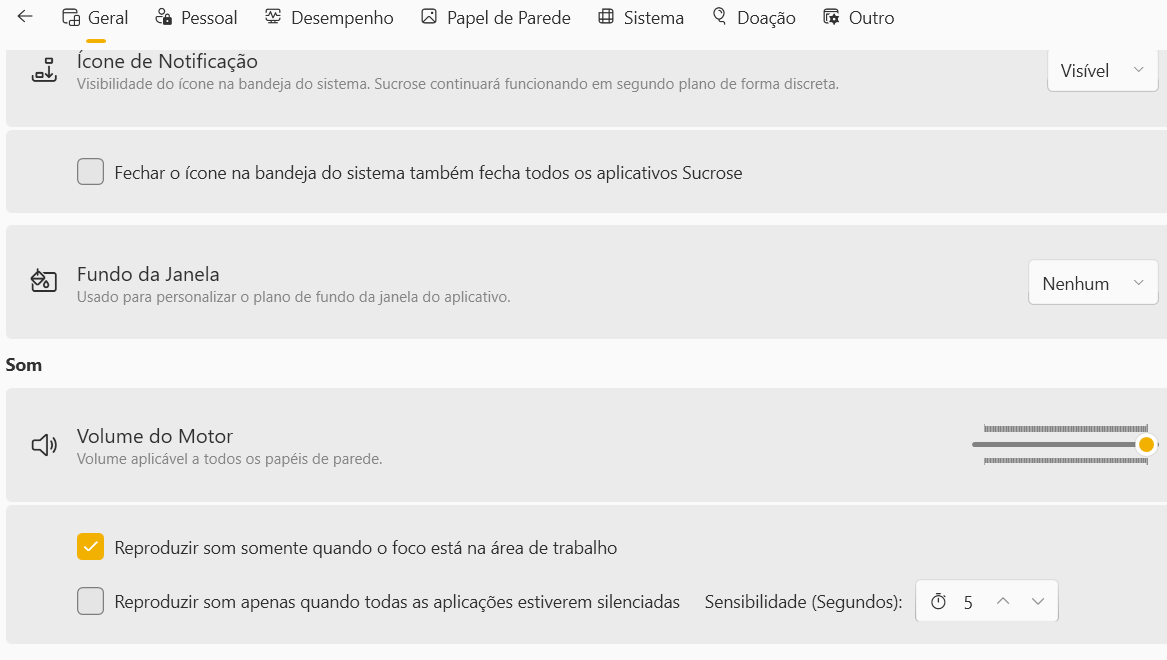Click the Volume do Motor slider handle
Screen dimensions: 1167x660
[1147, 444]
